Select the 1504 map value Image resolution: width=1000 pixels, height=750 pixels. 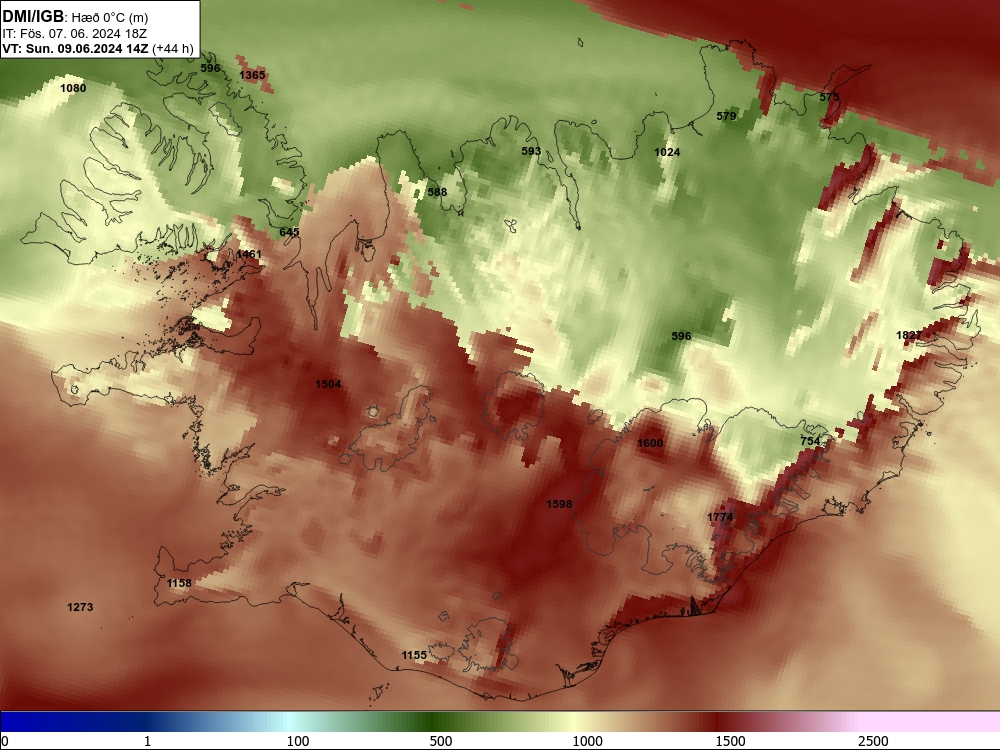[328, 384]
